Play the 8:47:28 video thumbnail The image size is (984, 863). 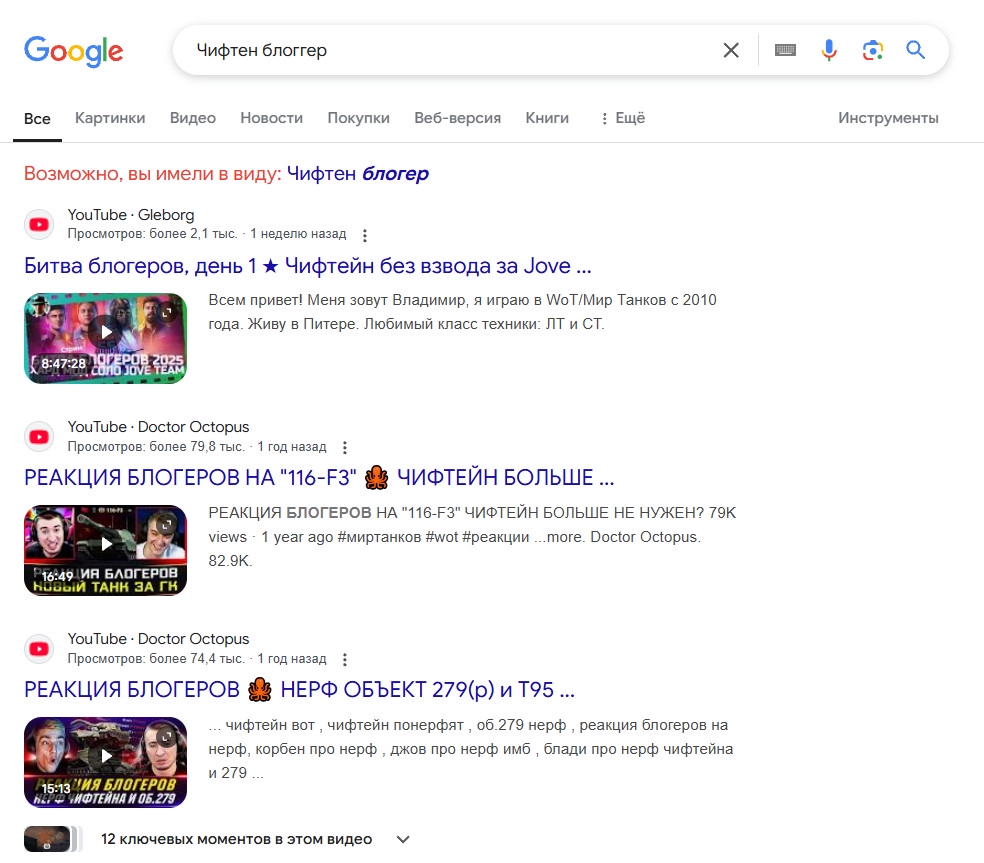(105, 338)
